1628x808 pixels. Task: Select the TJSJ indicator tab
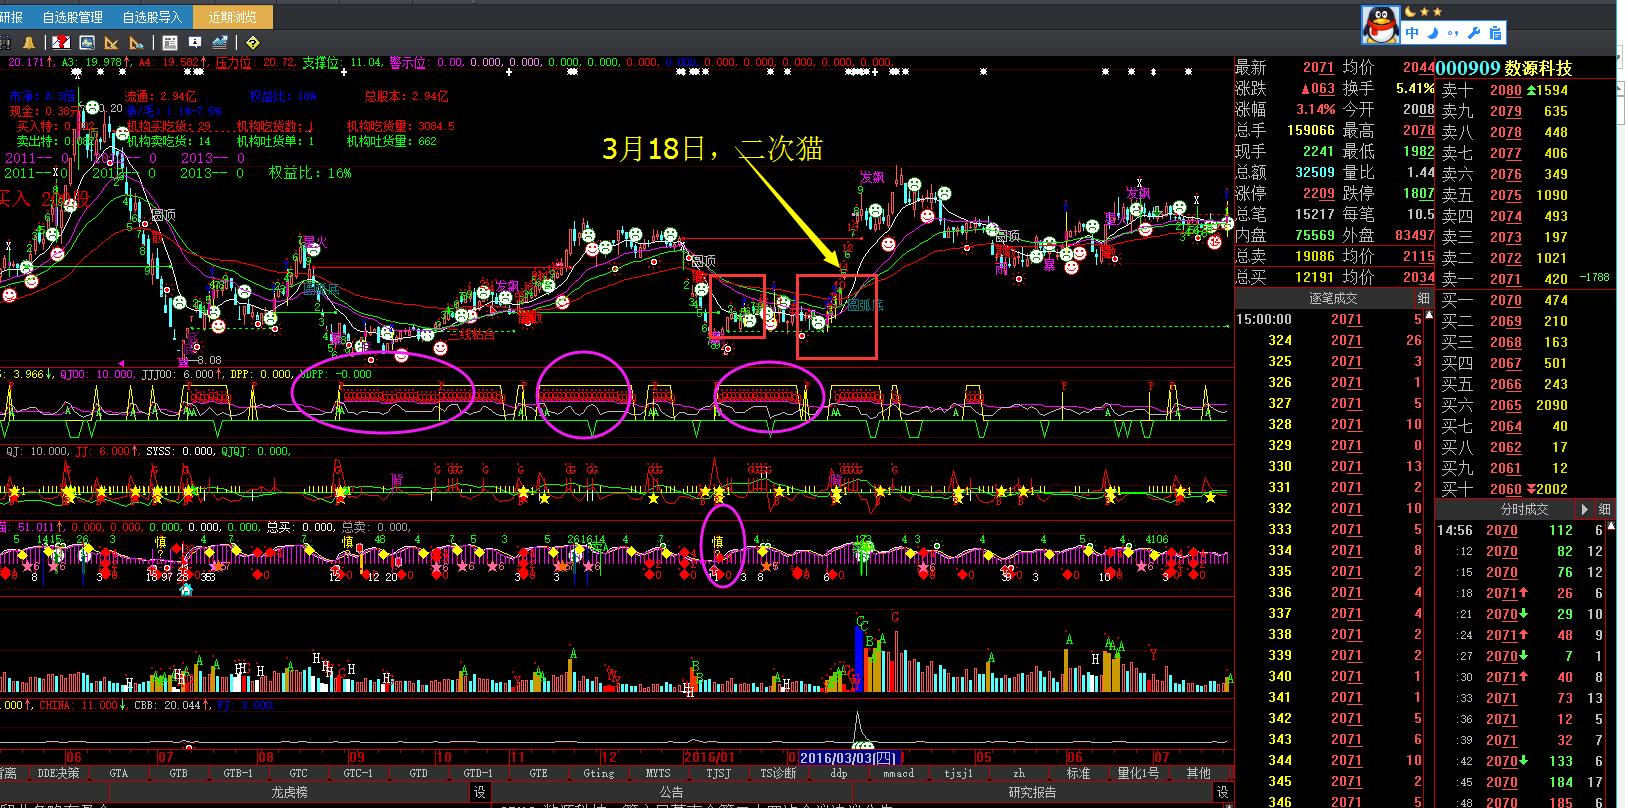click(x=718, y=773)
